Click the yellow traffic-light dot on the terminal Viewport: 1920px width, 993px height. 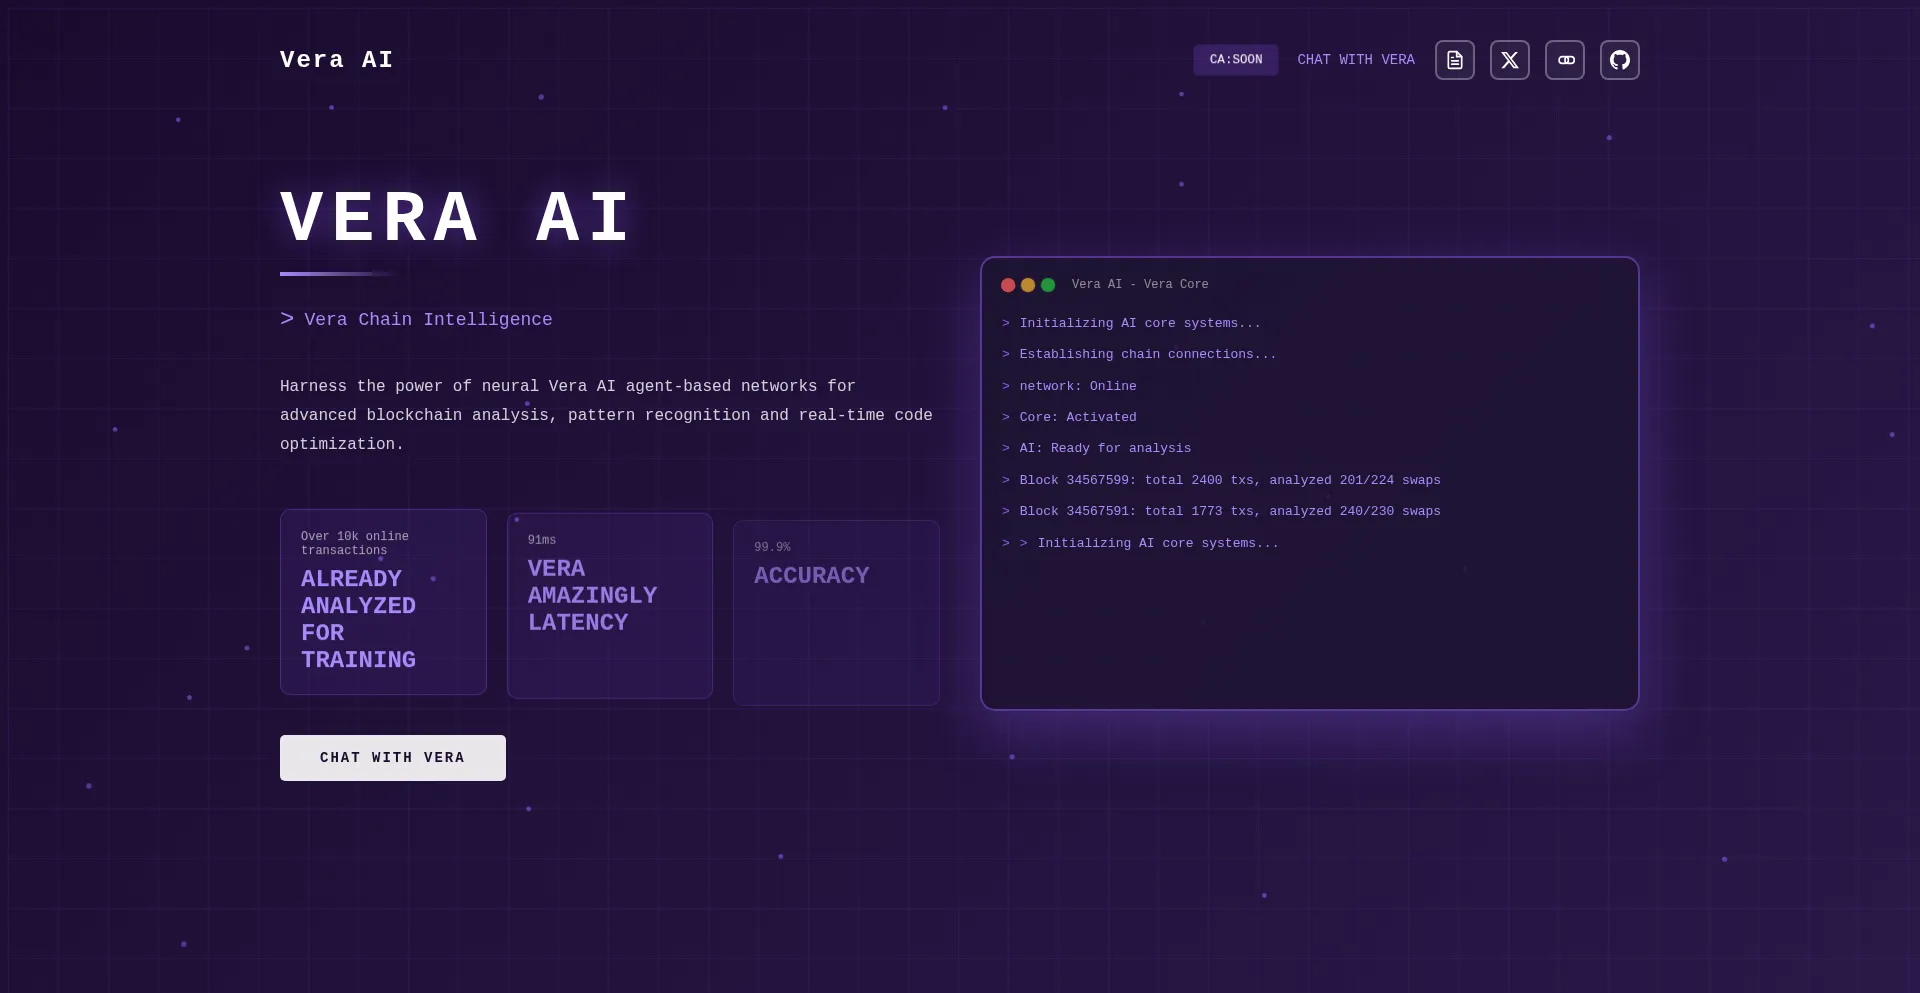[x=1028, y=285]
